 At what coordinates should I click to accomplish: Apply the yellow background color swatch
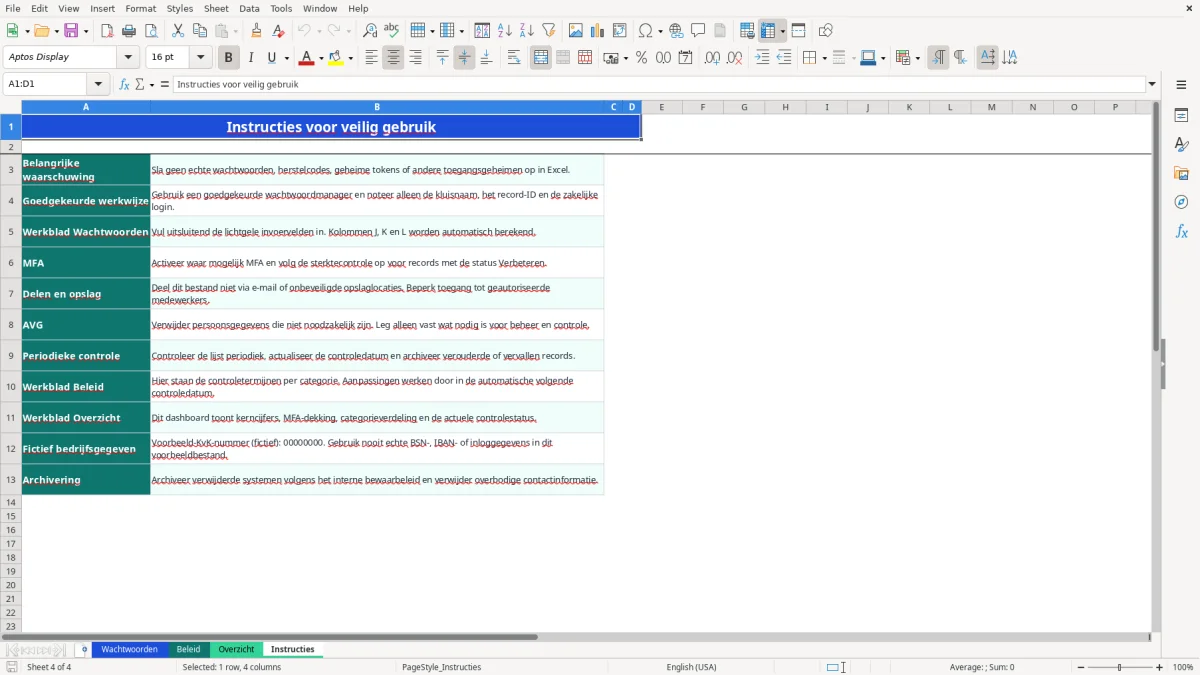(335, 58)
